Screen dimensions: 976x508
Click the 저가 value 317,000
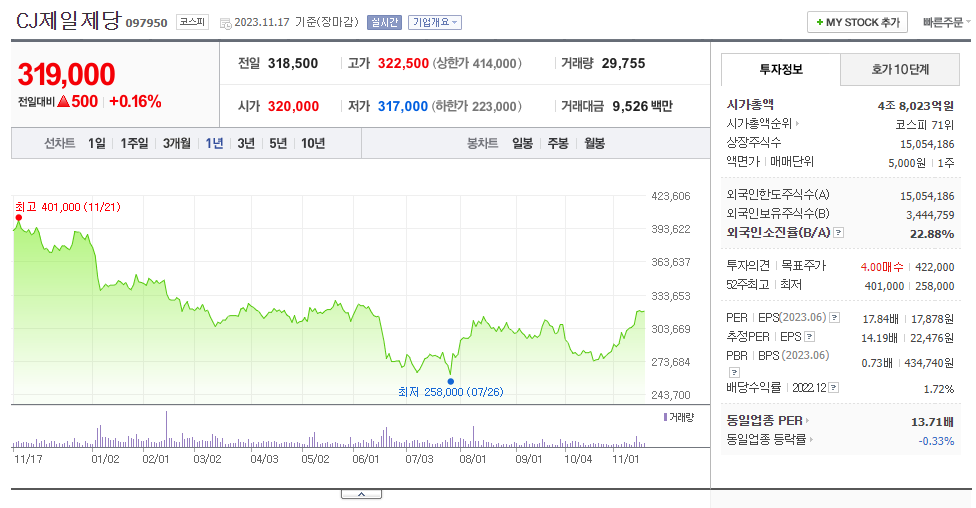402,106
